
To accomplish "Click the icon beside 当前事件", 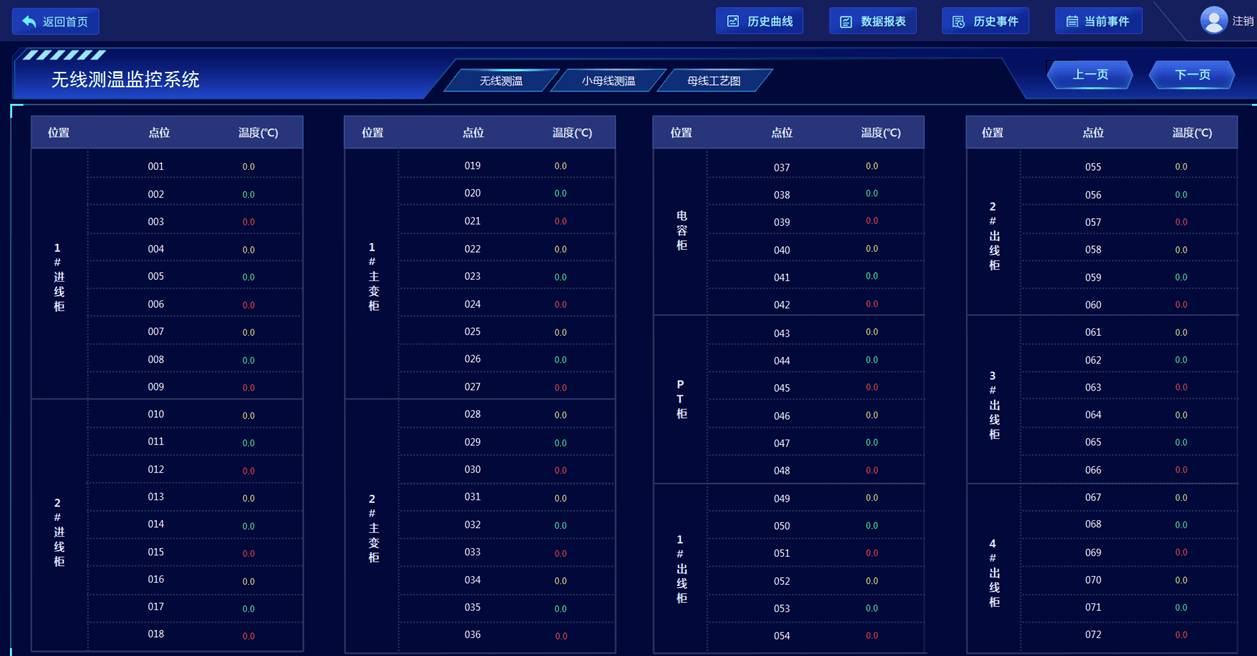I will (1072, 21).
